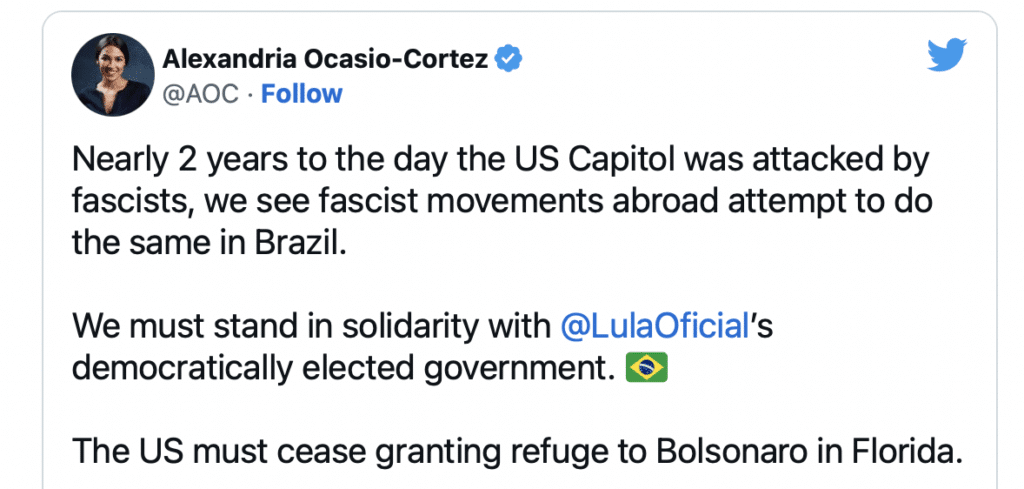Click the line about refuge to Bolsonaro
This screenshot has width=1024, height=489.
(x=516, y=453)
